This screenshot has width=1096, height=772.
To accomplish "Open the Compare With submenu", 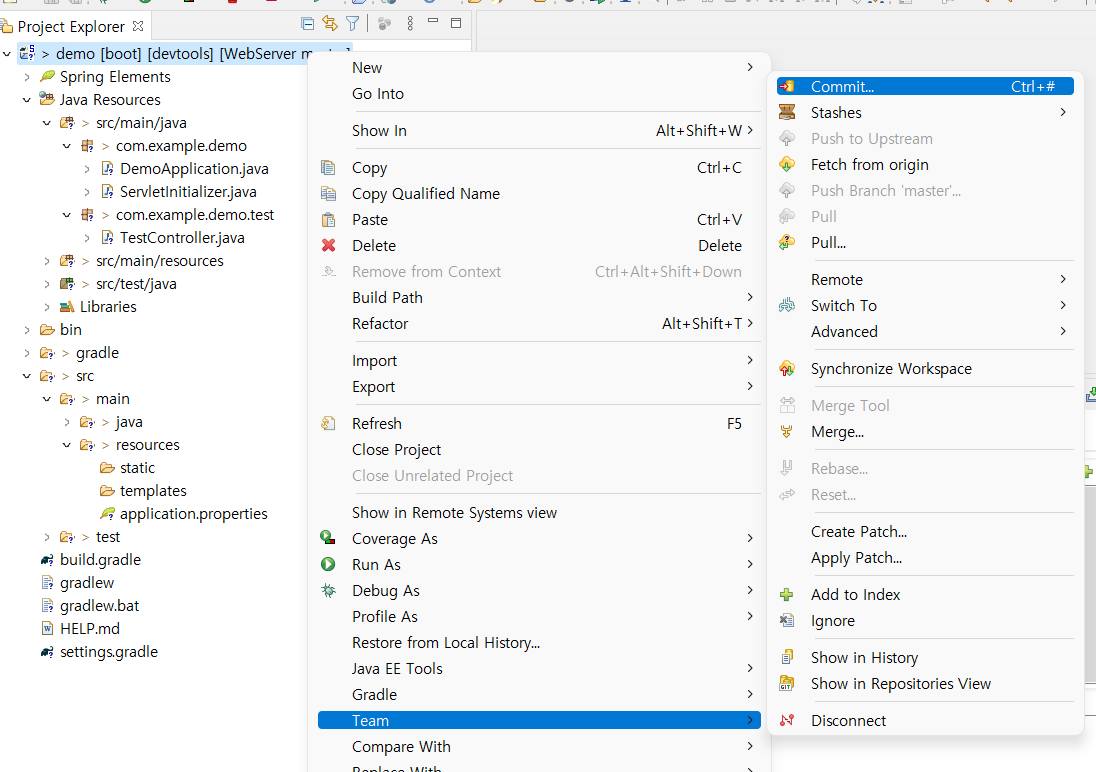I will tap(539, 747).
